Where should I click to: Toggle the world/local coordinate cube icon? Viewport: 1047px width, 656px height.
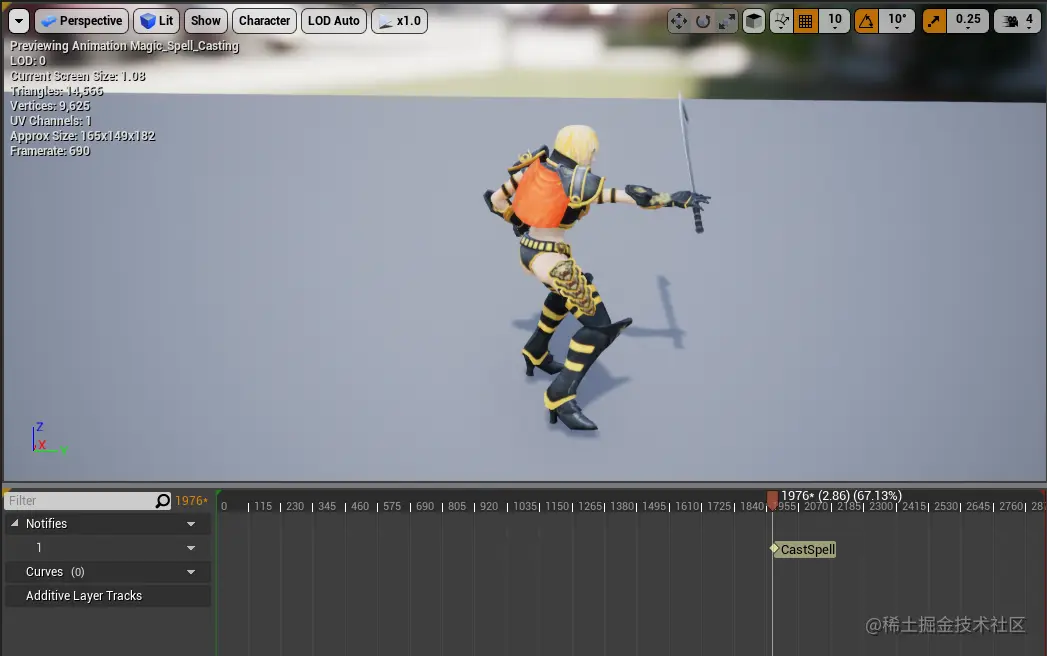point(754,21)
